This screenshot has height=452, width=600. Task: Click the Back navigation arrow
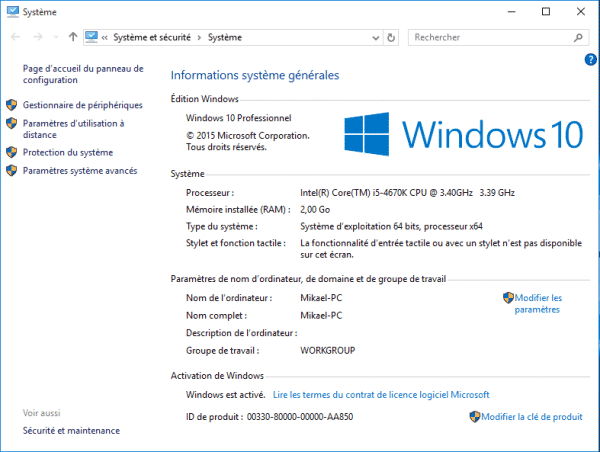coord(16,37)
